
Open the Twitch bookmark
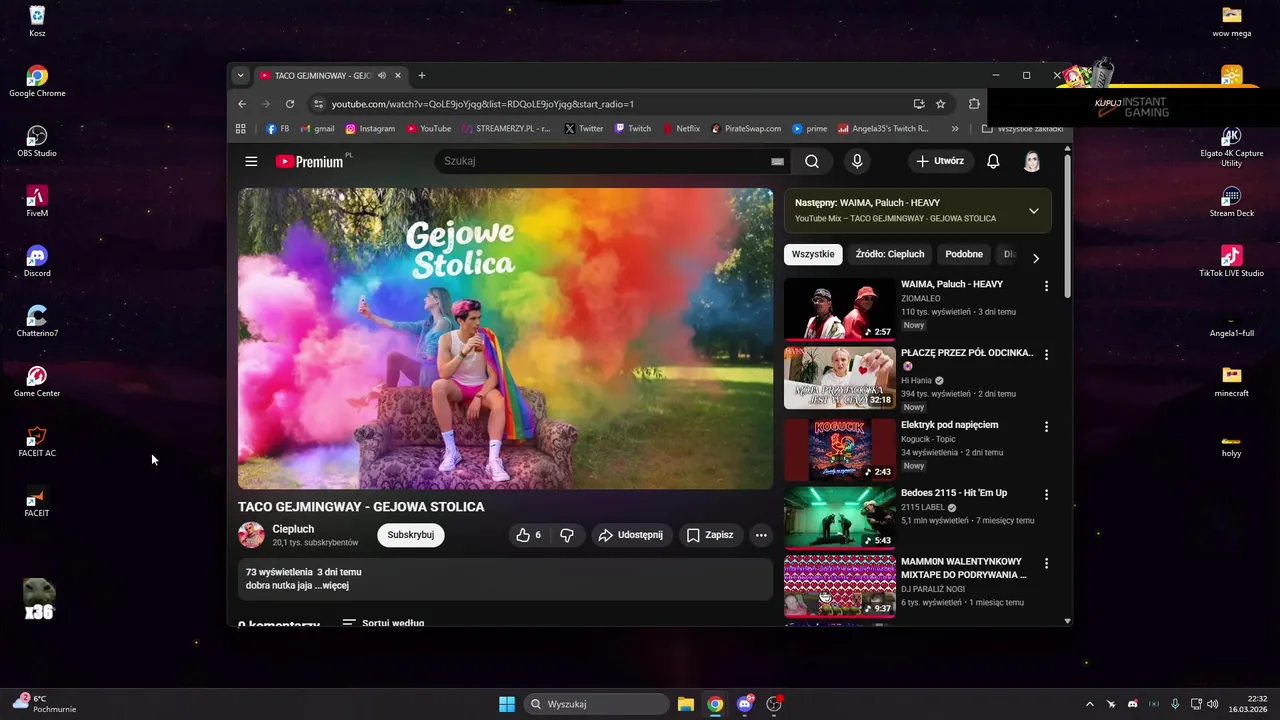pyautogui.click(x=633, y=129)
